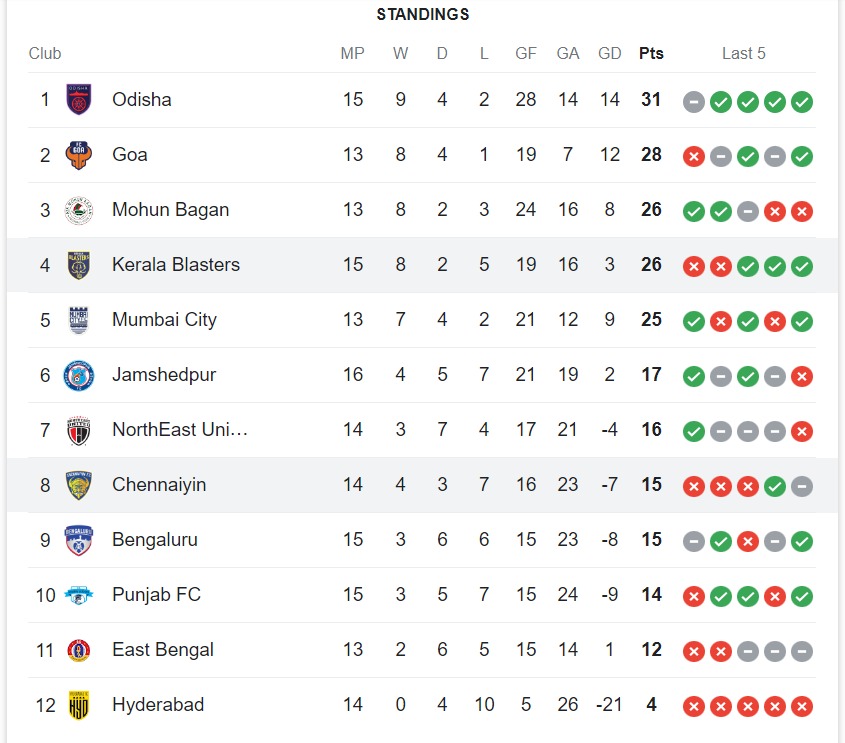The width and height of the screenshot is (845, 743).
Task: Click the Pts column header
Action: 651,53
